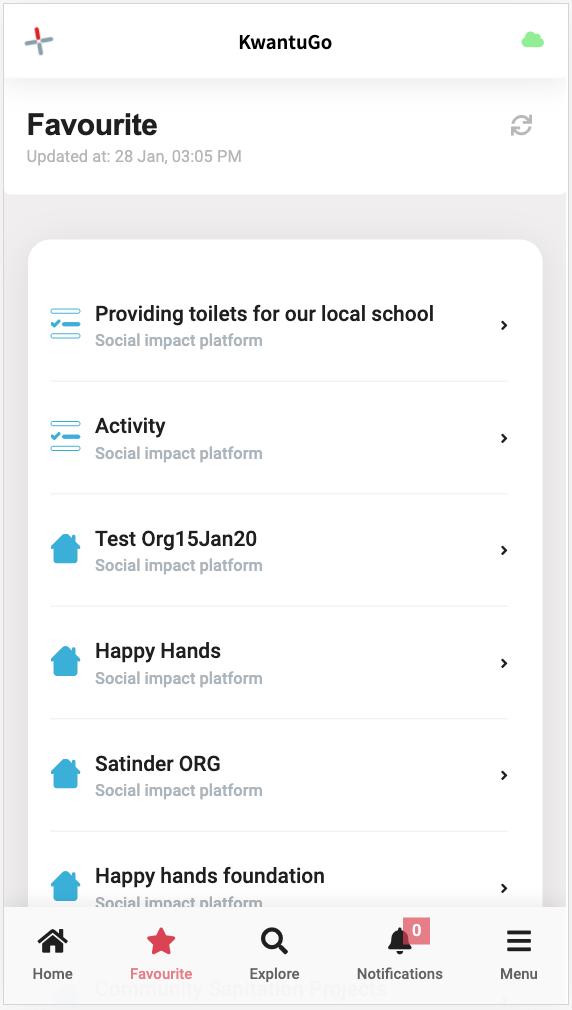The height and width of the screenshot is (1010, 572).
Task: Click the checklist icon beside Providing toilets project
Action: [x=65, y=323]
